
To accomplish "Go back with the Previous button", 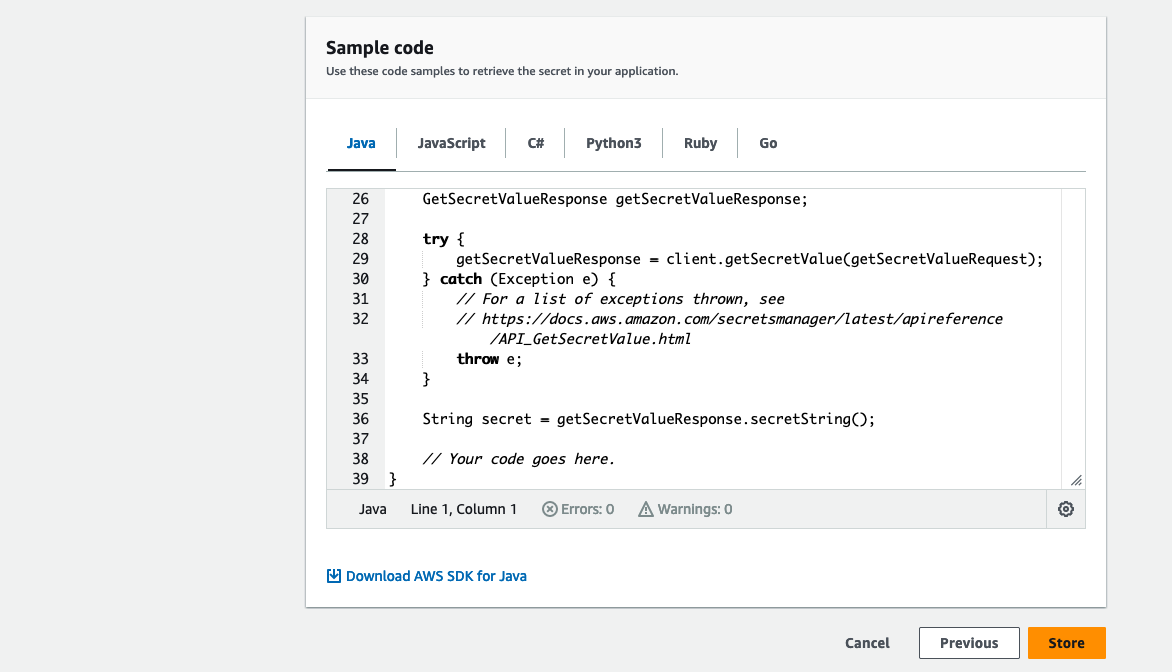I will pyautogui.click(x=968, y=643).
